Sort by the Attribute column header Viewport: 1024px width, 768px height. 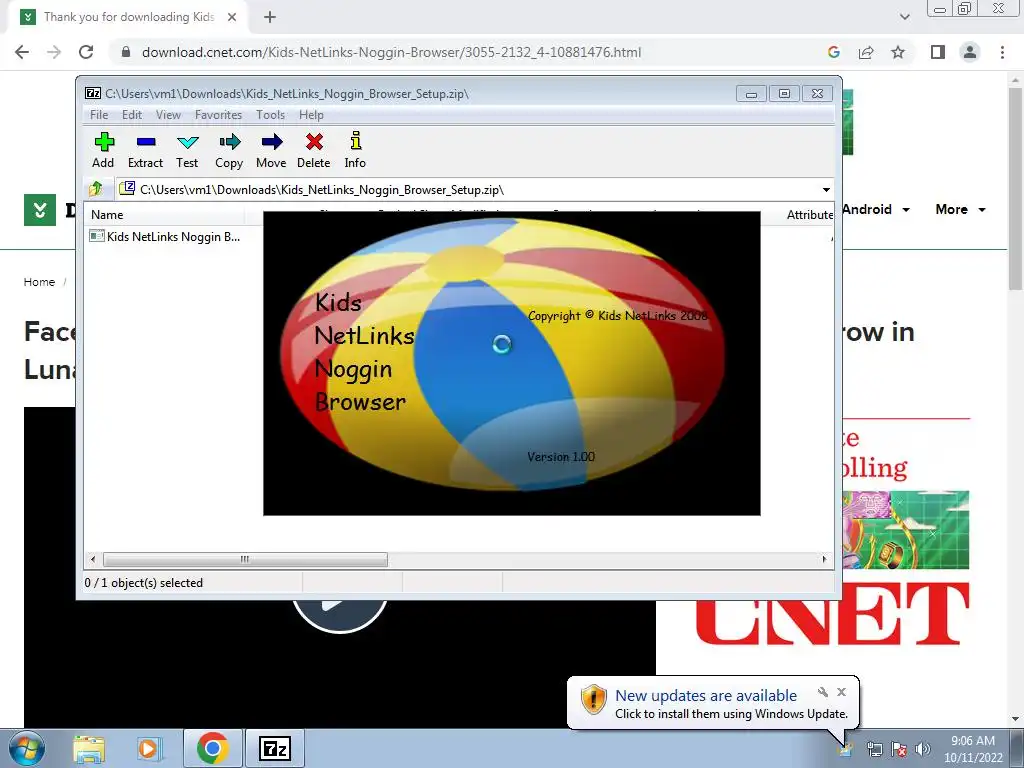click(x=810, y=215)
